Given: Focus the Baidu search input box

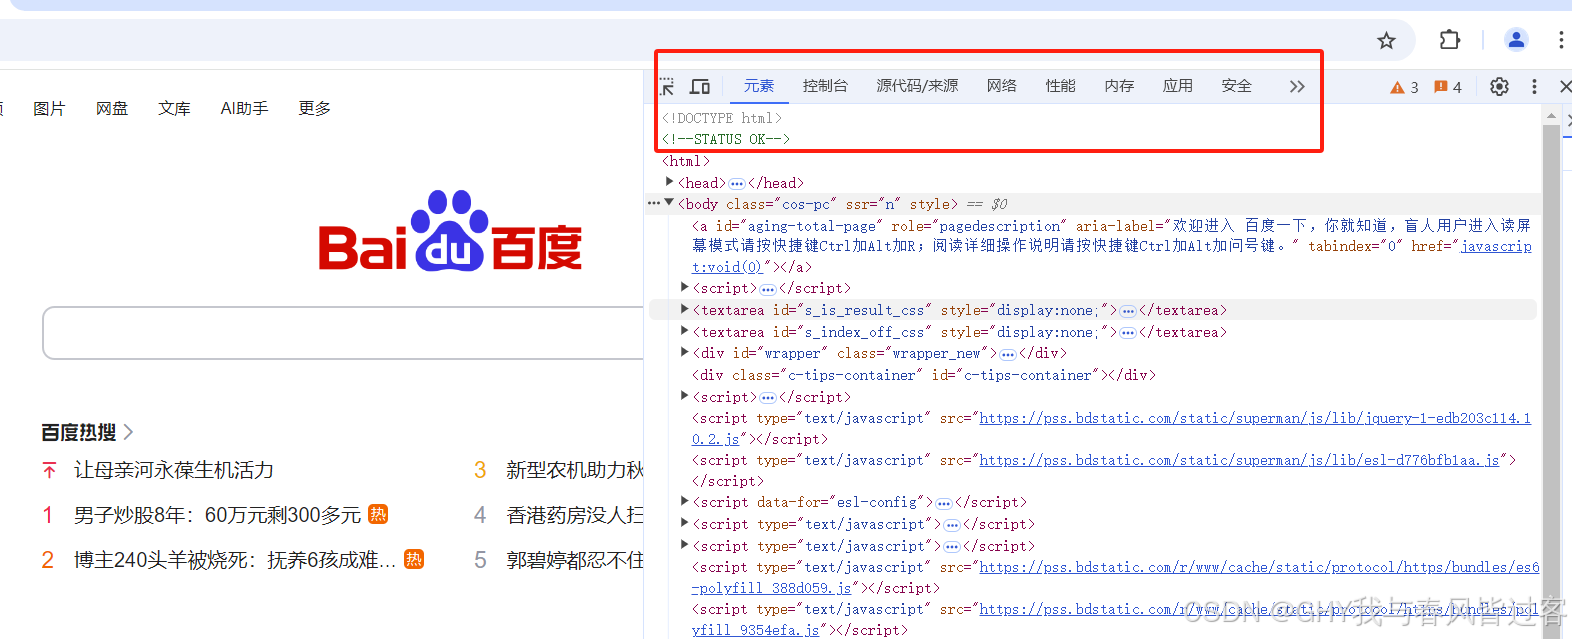Looking at the screenshot, I should (x=343, y=333).
